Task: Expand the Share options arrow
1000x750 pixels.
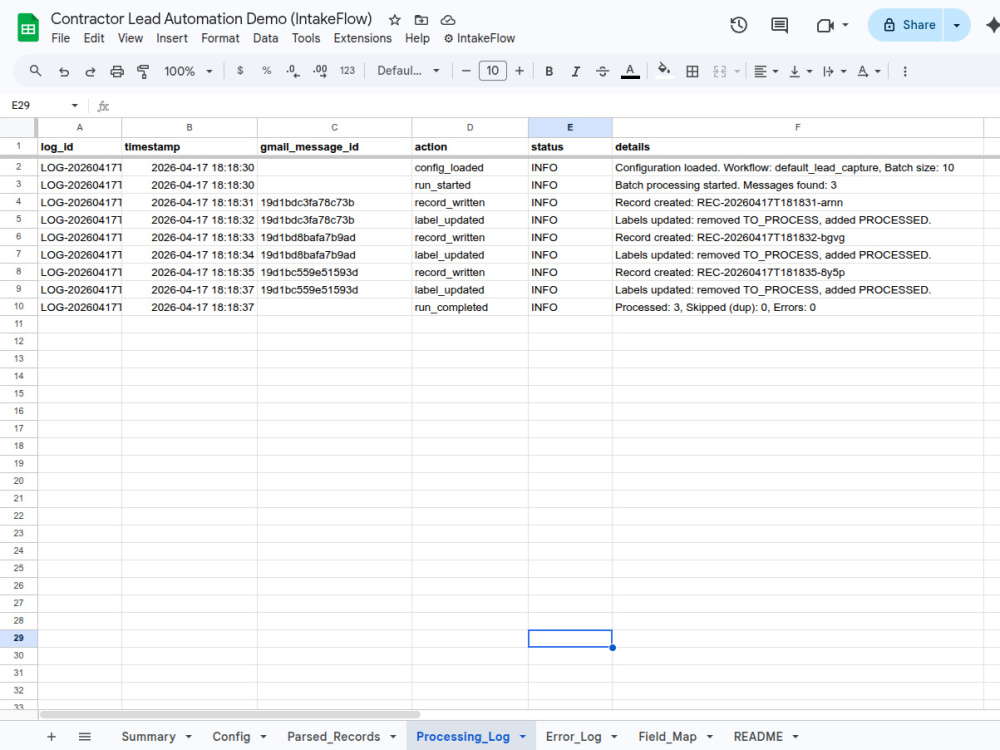Action: click(x=957, y=26)
